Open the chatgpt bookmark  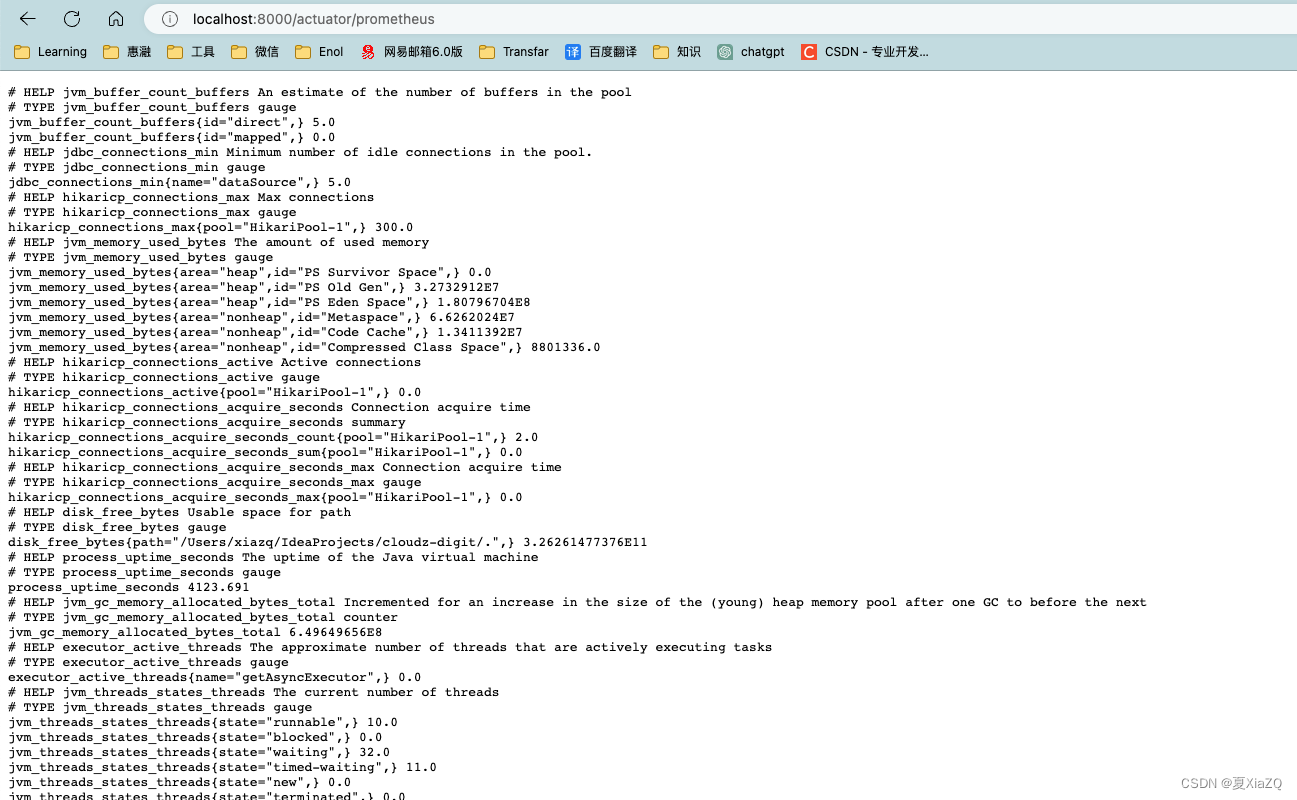coord(751,52)
